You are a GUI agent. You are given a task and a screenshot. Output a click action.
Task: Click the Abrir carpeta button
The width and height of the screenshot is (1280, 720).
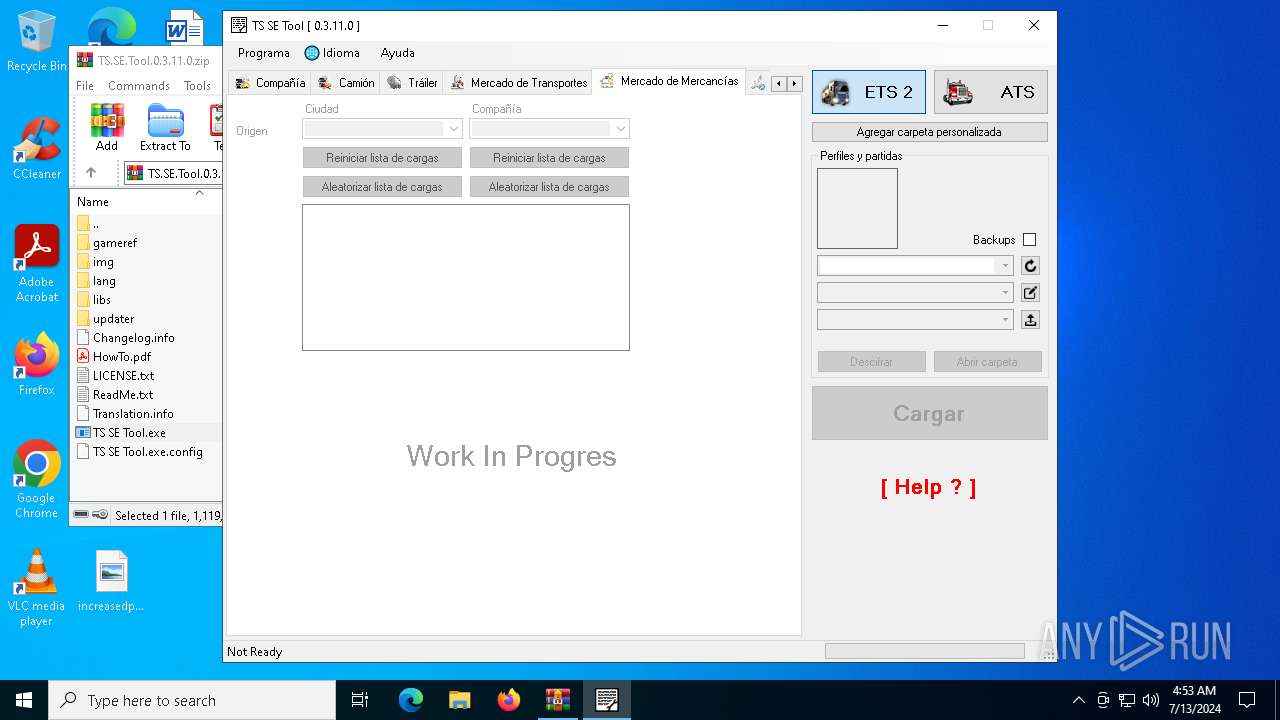coord(987,362)
